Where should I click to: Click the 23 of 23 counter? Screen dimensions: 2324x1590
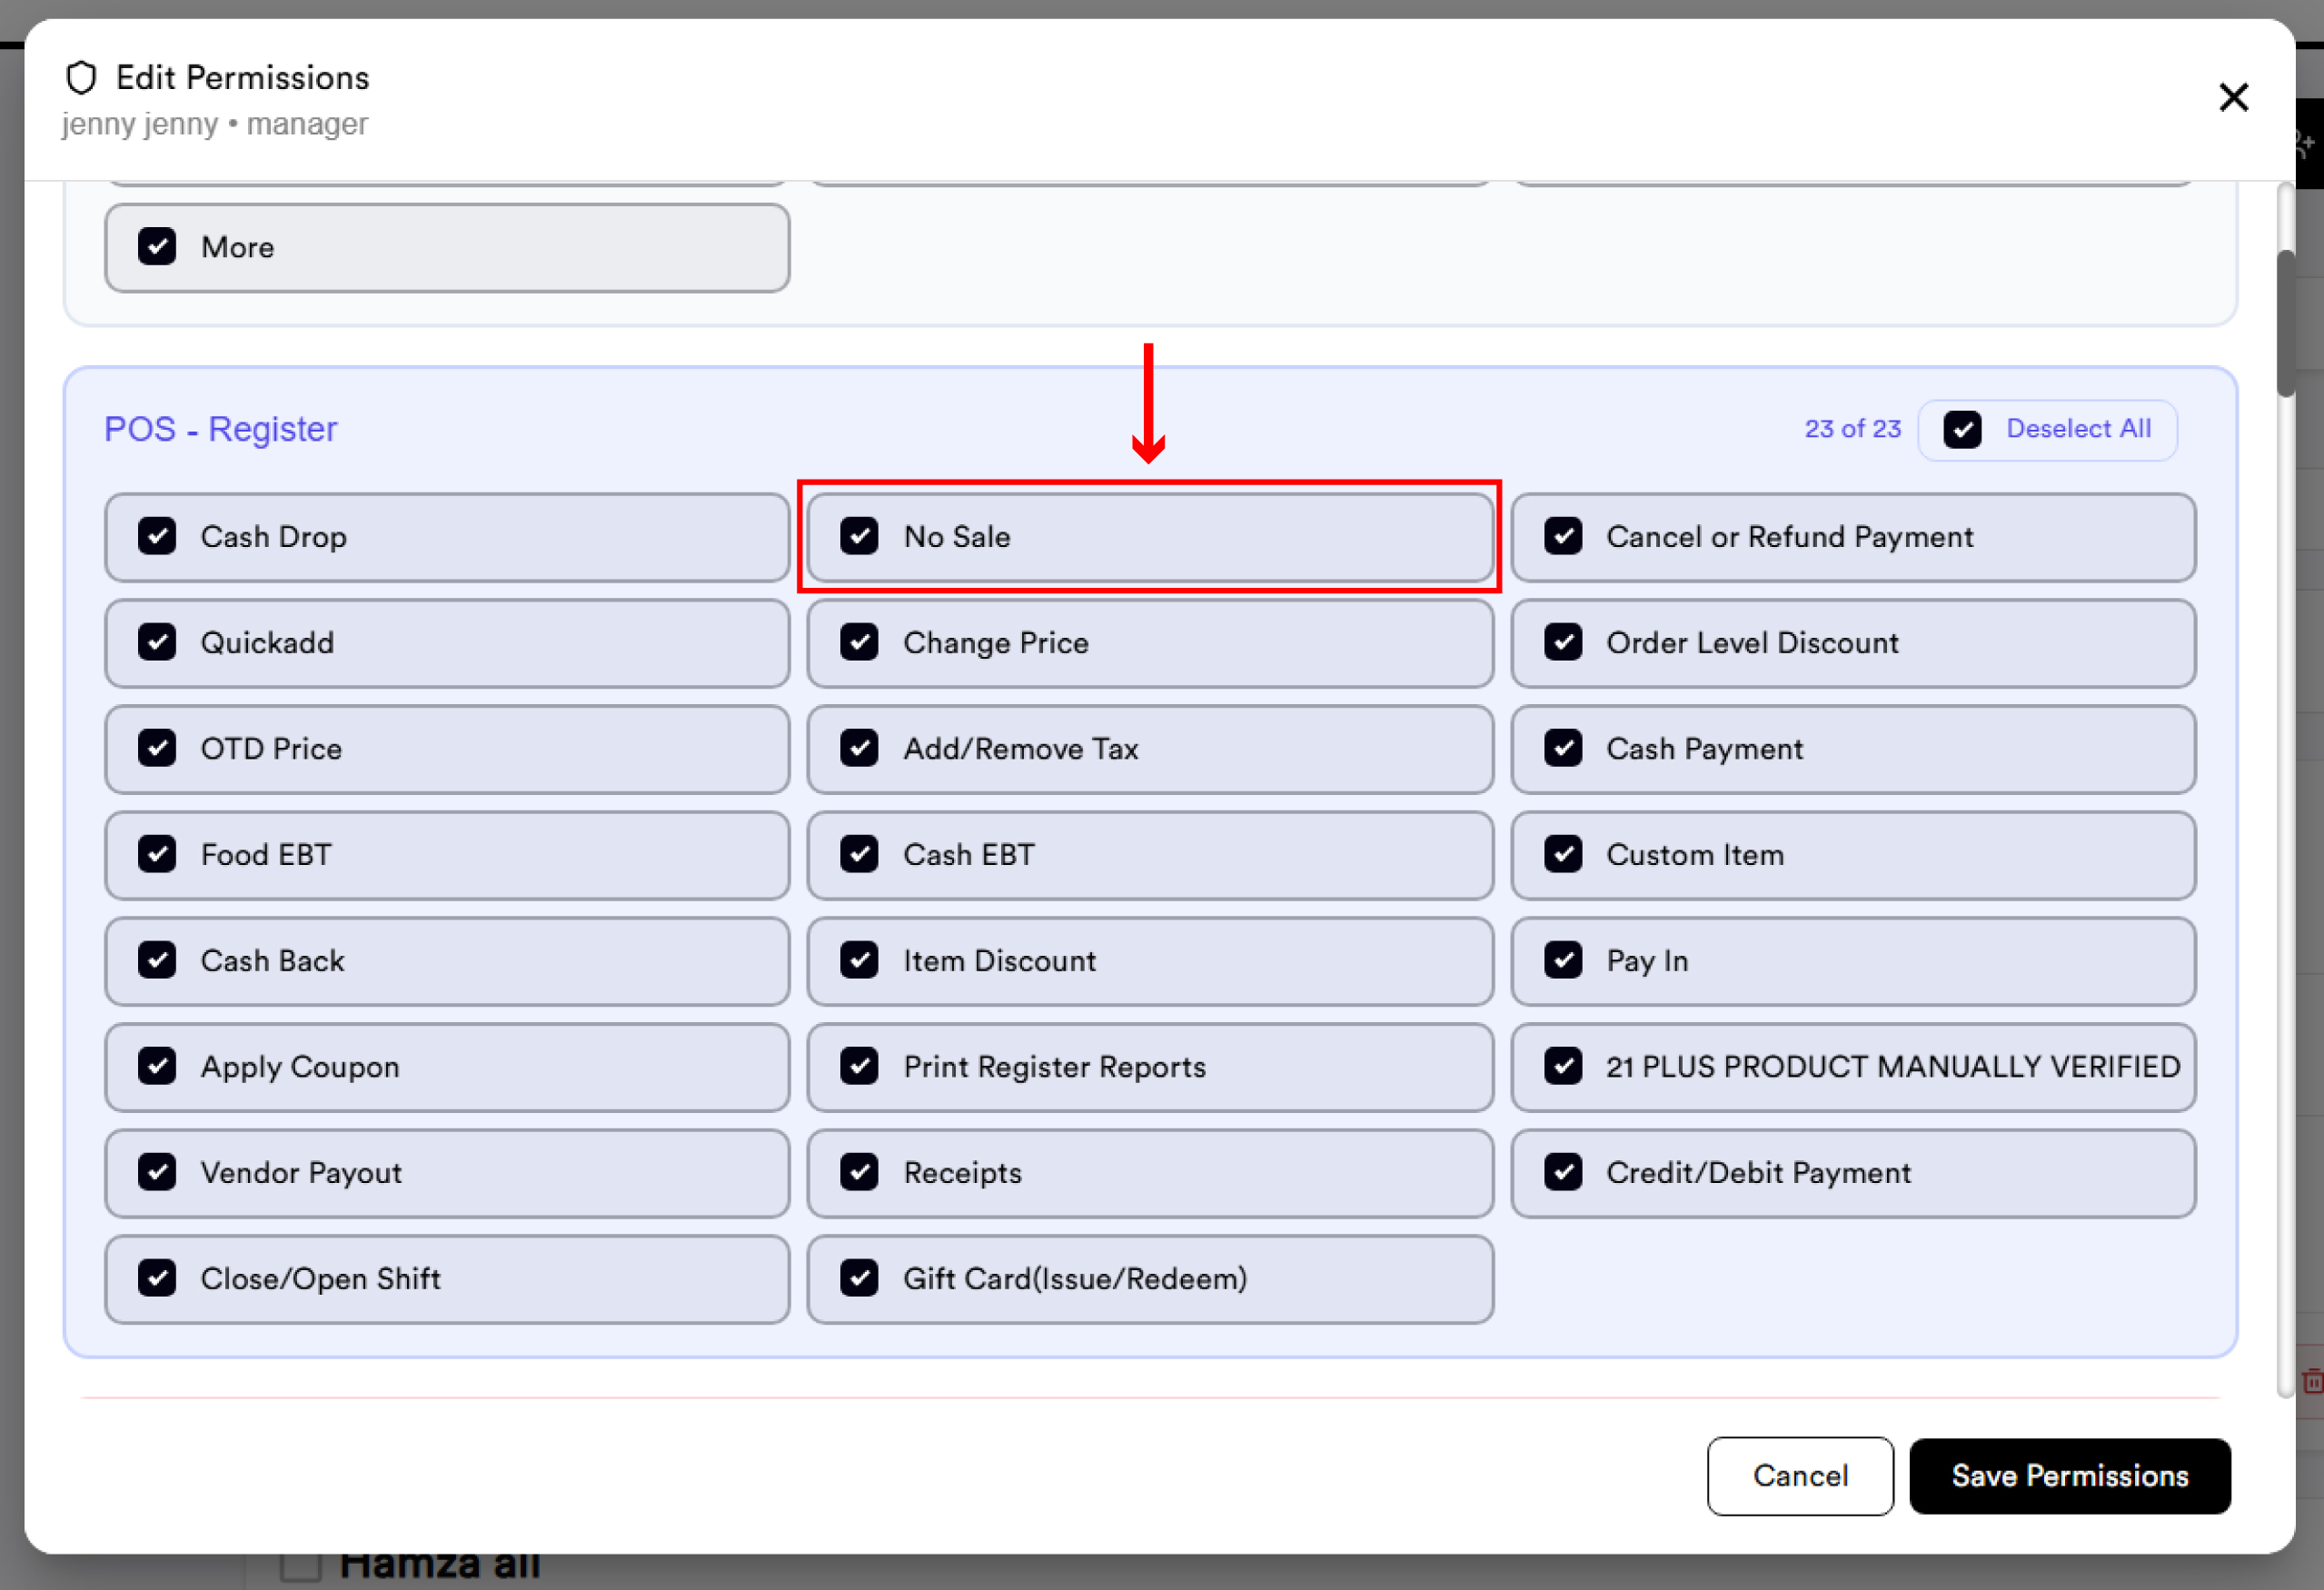(x=1852, y=429)
